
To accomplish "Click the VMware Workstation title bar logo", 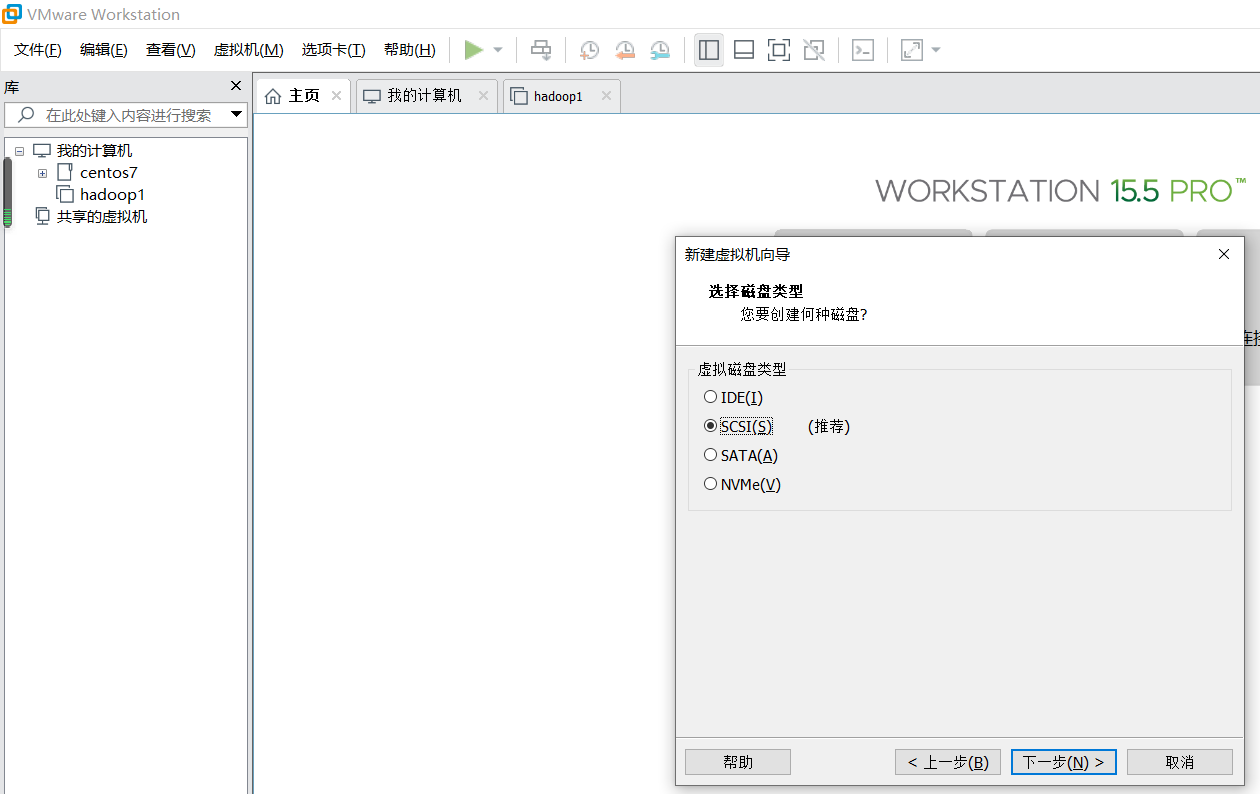I will (12, 14).
